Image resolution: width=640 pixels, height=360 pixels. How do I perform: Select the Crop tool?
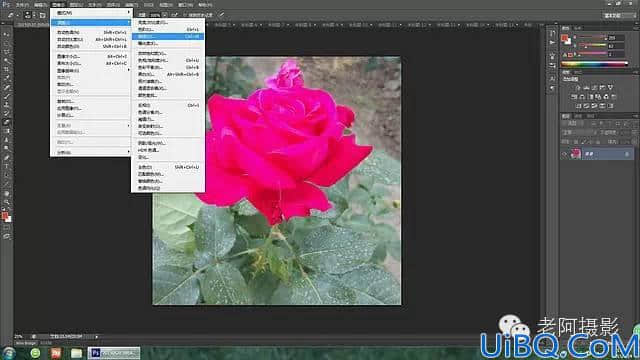coord(6,69)
